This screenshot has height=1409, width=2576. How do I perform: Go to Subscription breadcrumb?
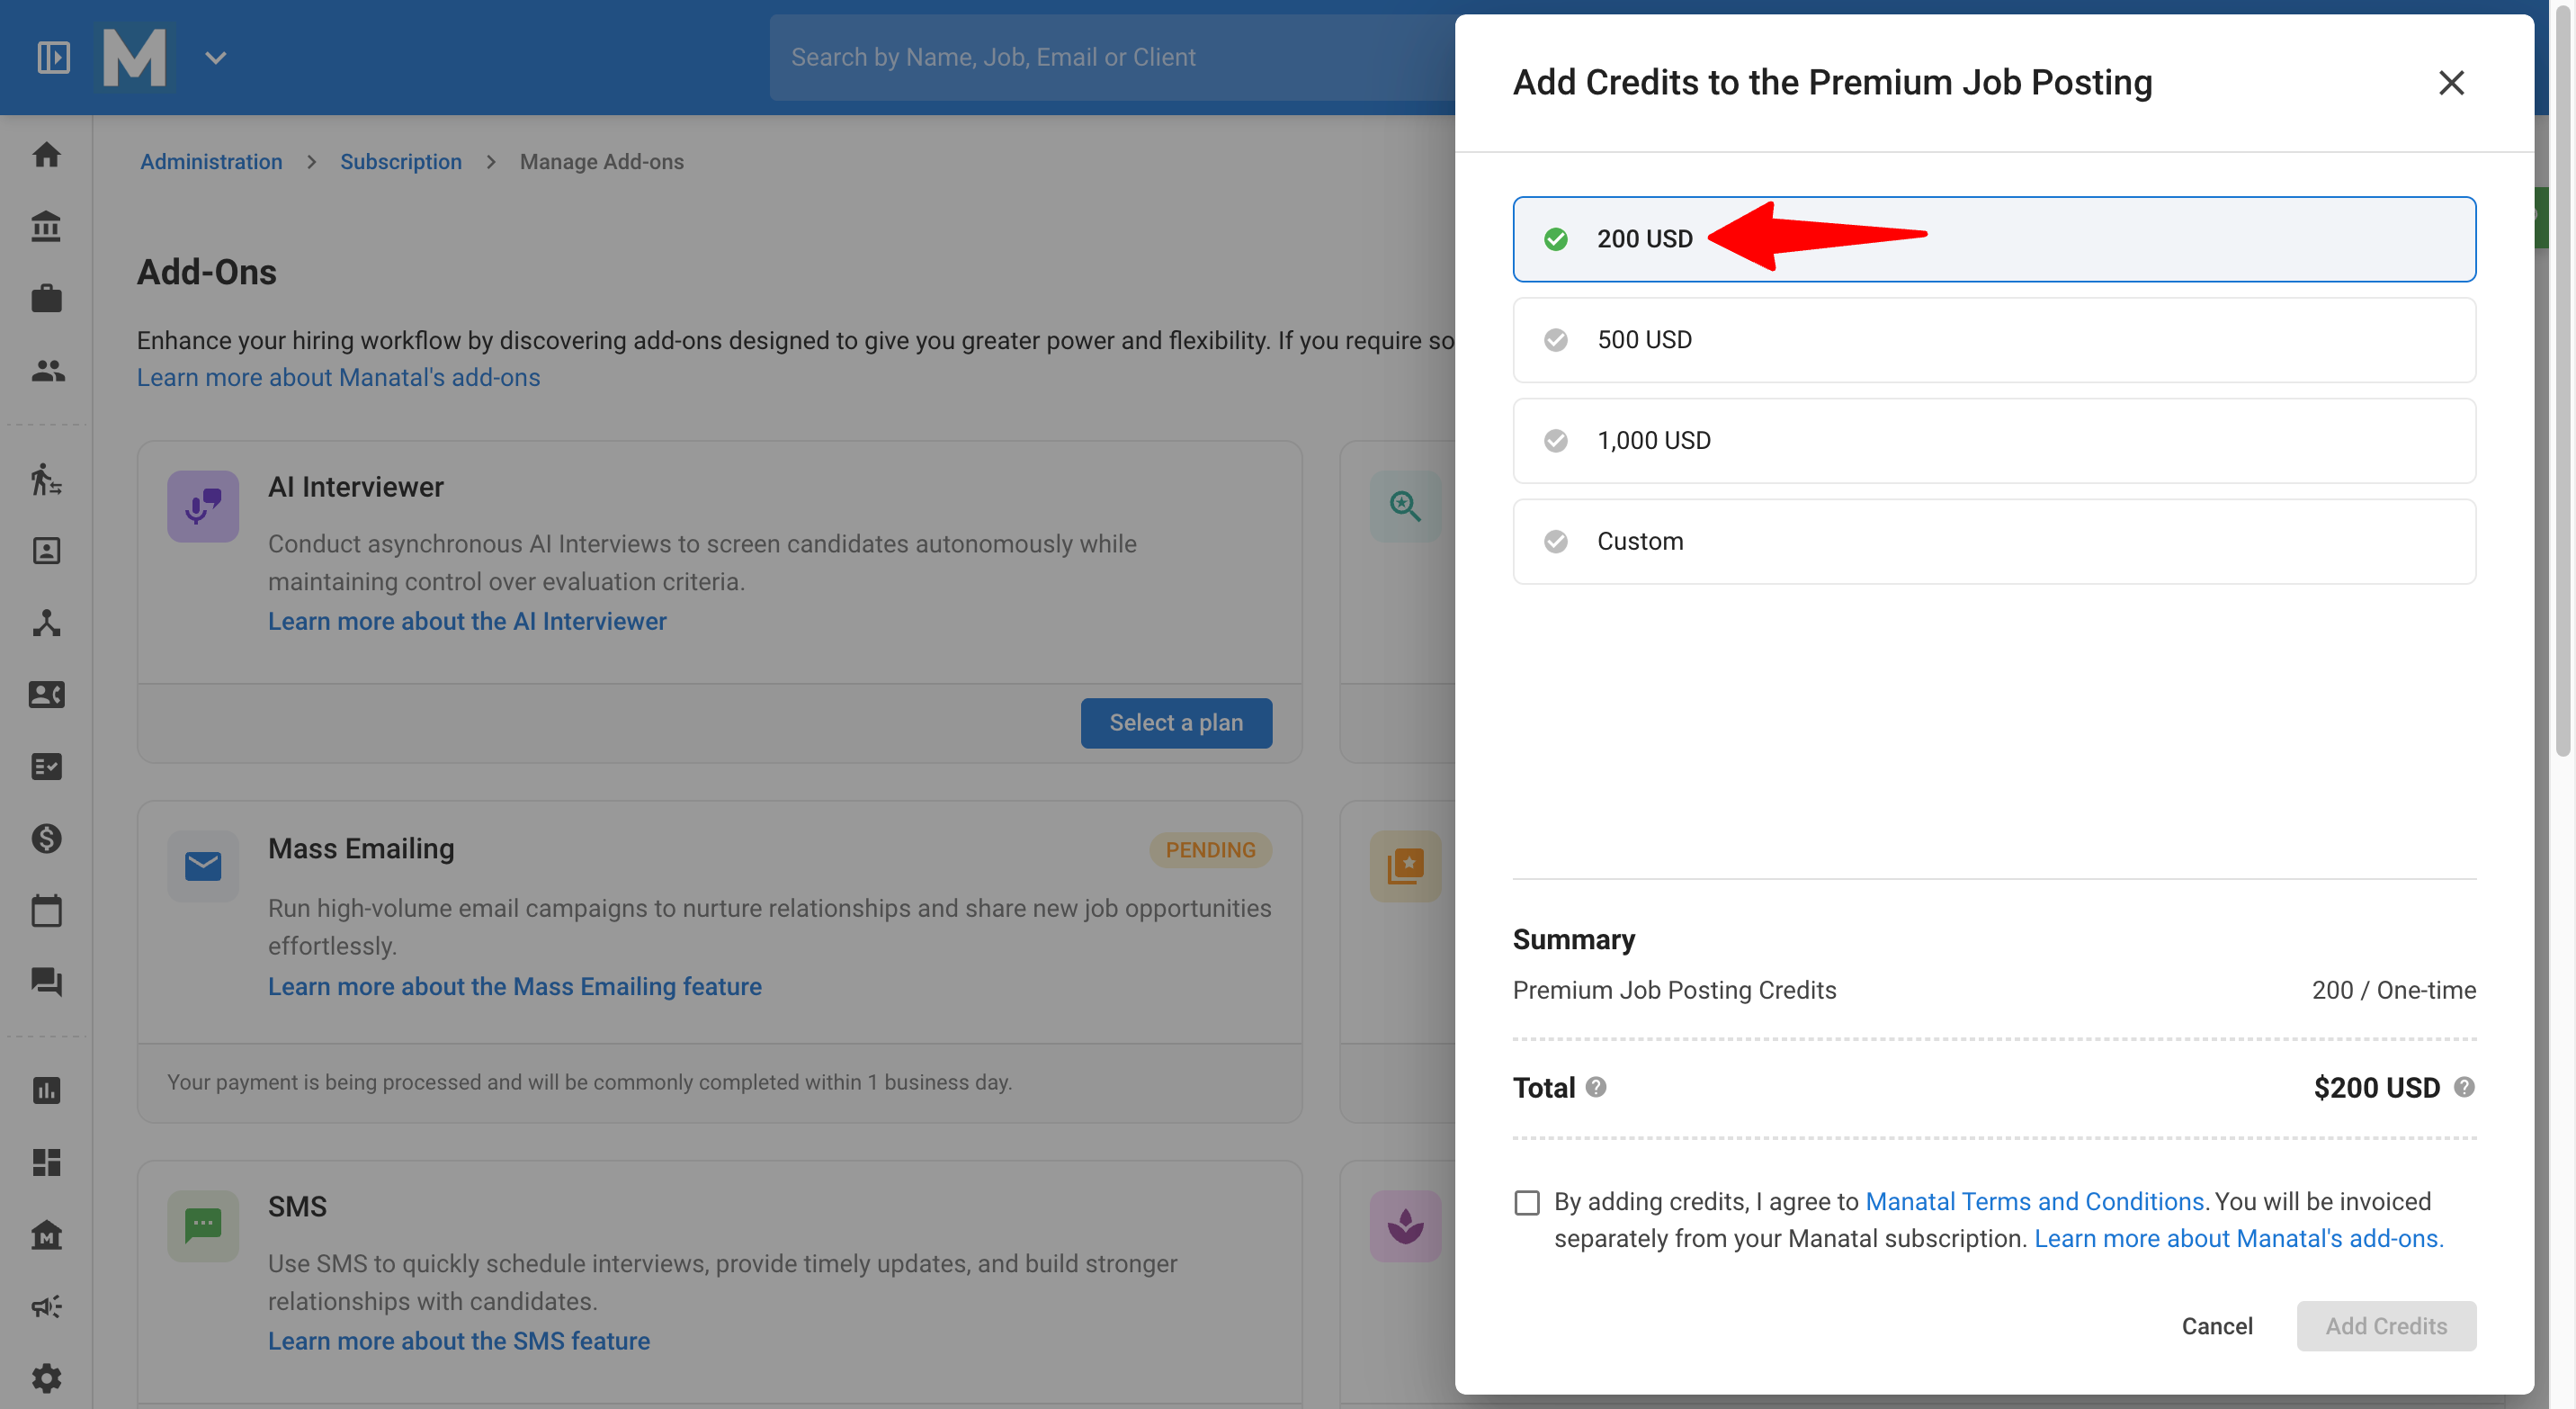click(x=400, y=162)
